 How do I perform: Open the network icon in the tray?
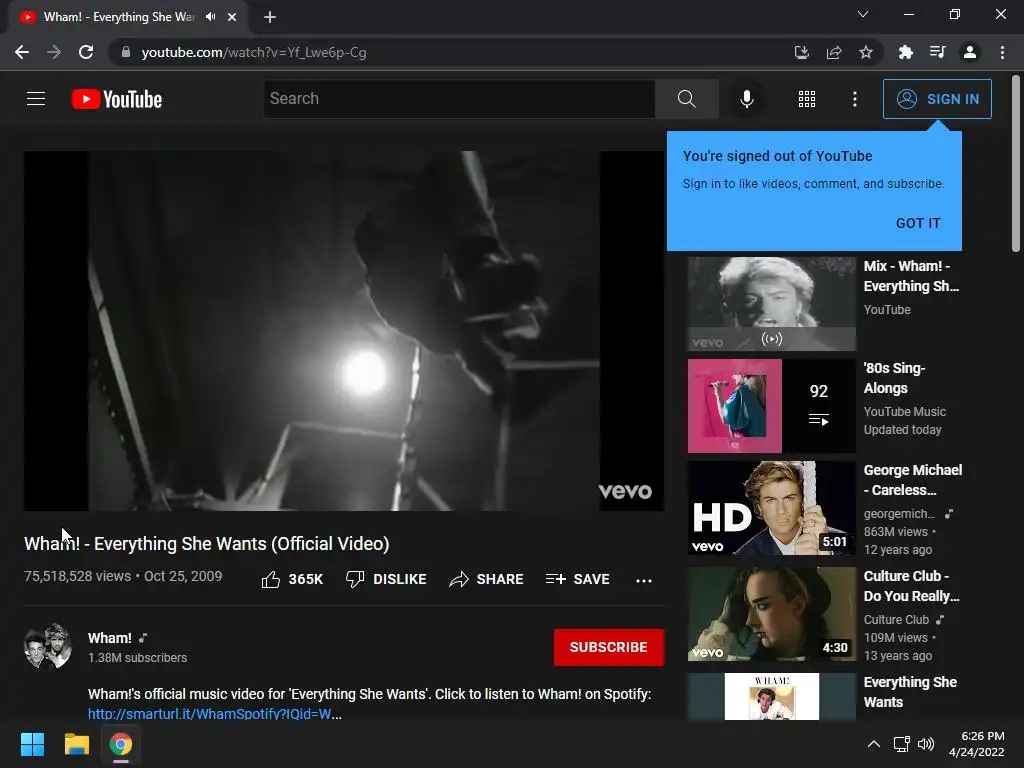[x=902, y=744]
